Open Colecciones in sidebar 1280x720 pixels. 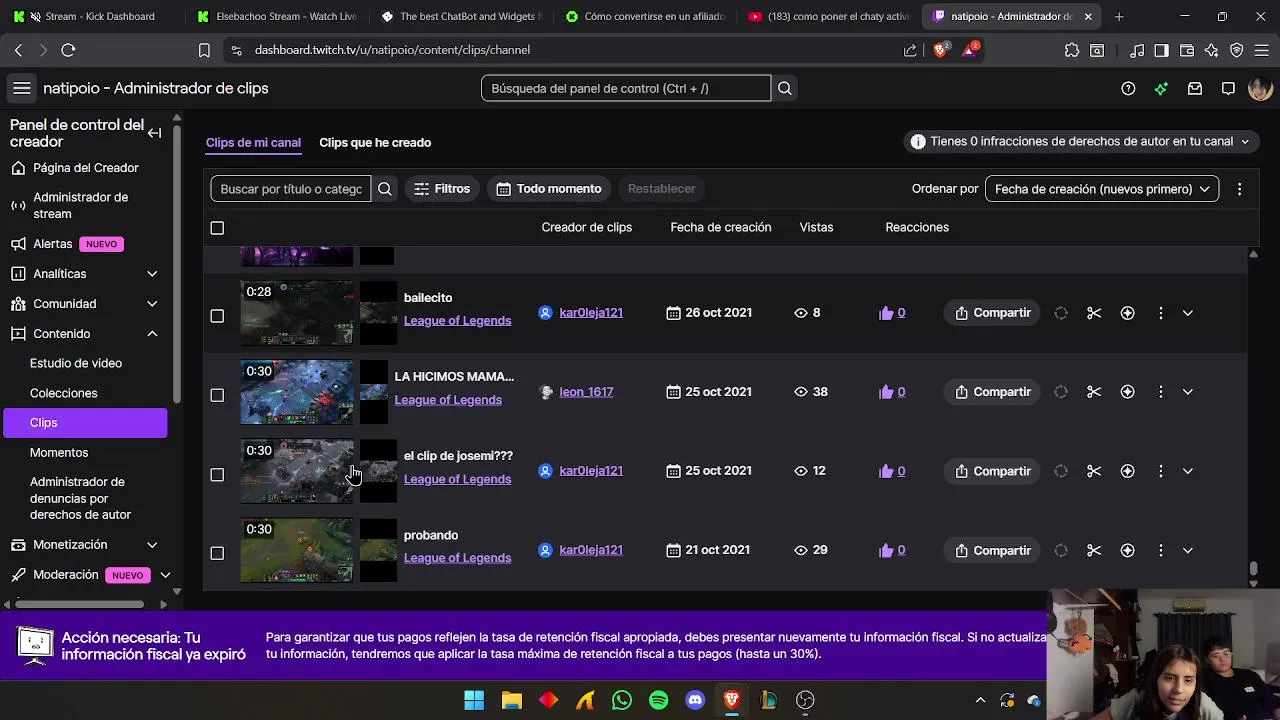coord(63,393)
